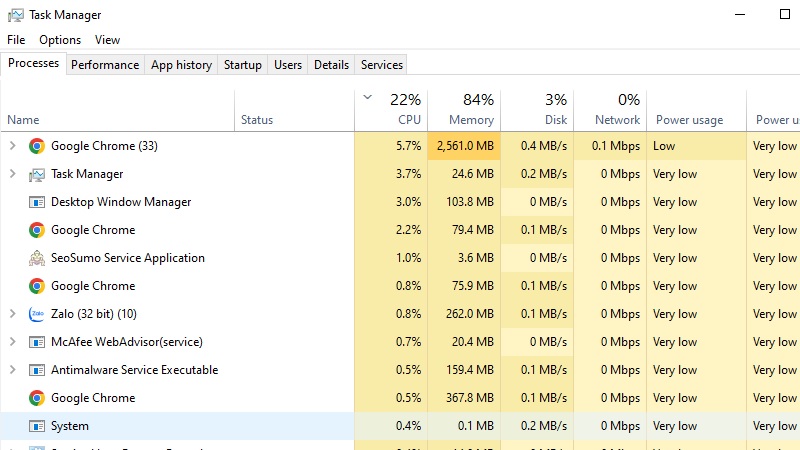This screenshot has width=800, height=450.
Task: Sort by the 3% Disk header
Action: pos(537,111)
